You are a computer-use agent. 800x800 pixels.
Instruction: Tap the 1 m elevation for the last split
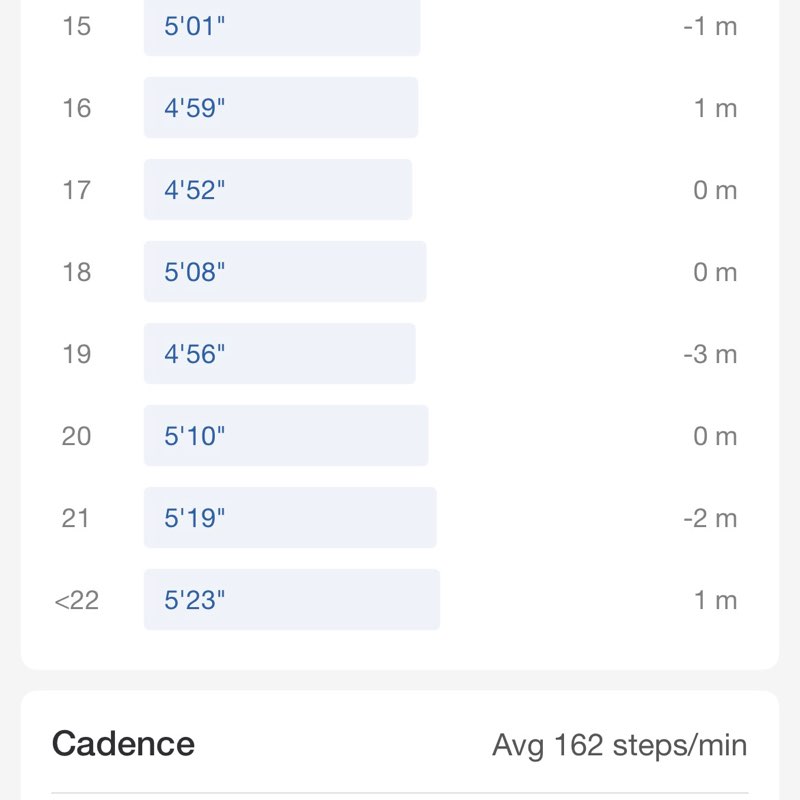(715, 600)
